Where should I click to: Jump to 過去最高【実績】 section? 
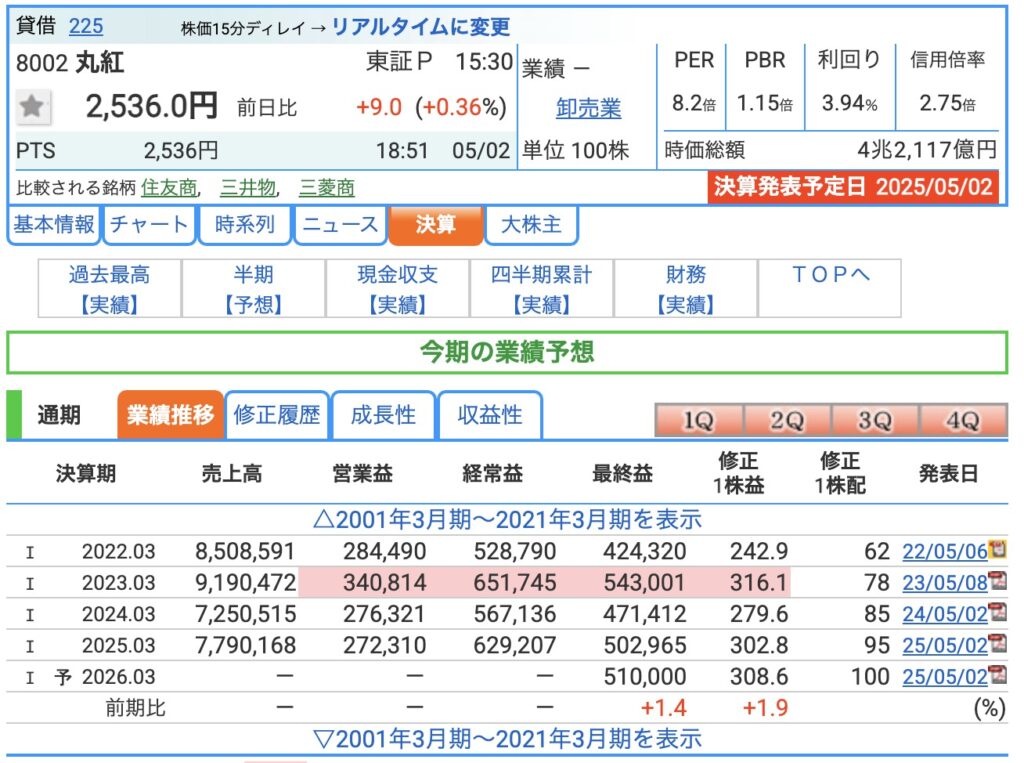(x=110, y=289)
